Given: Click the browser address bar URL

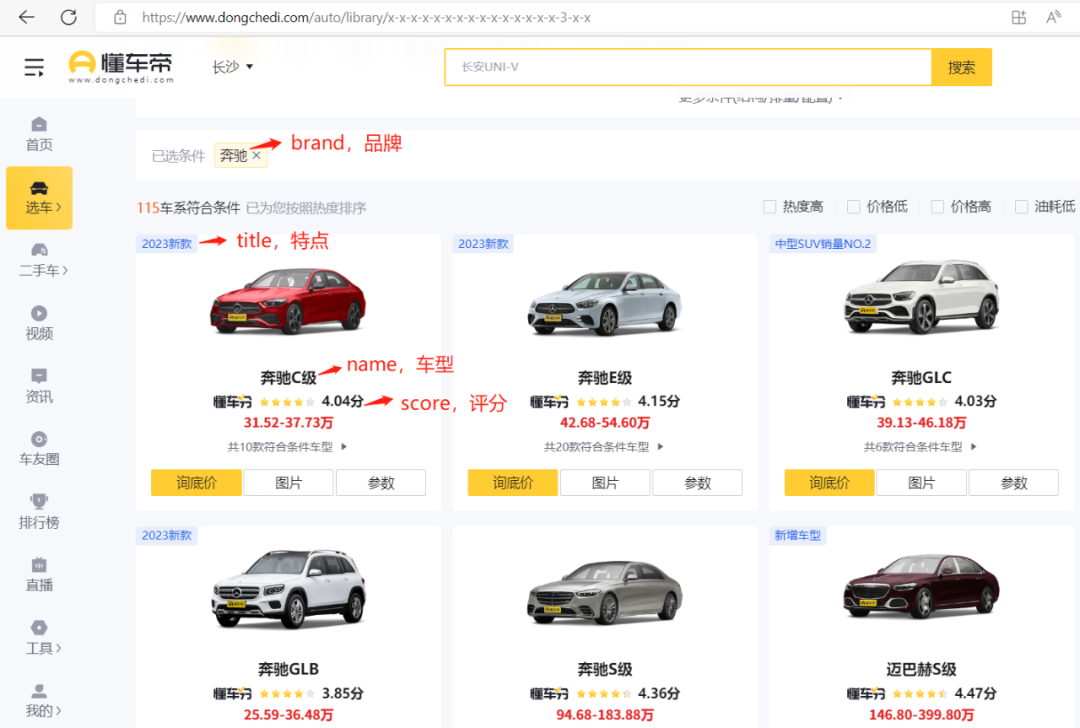Looking at the screenshot, I should [x=366, y=17].
